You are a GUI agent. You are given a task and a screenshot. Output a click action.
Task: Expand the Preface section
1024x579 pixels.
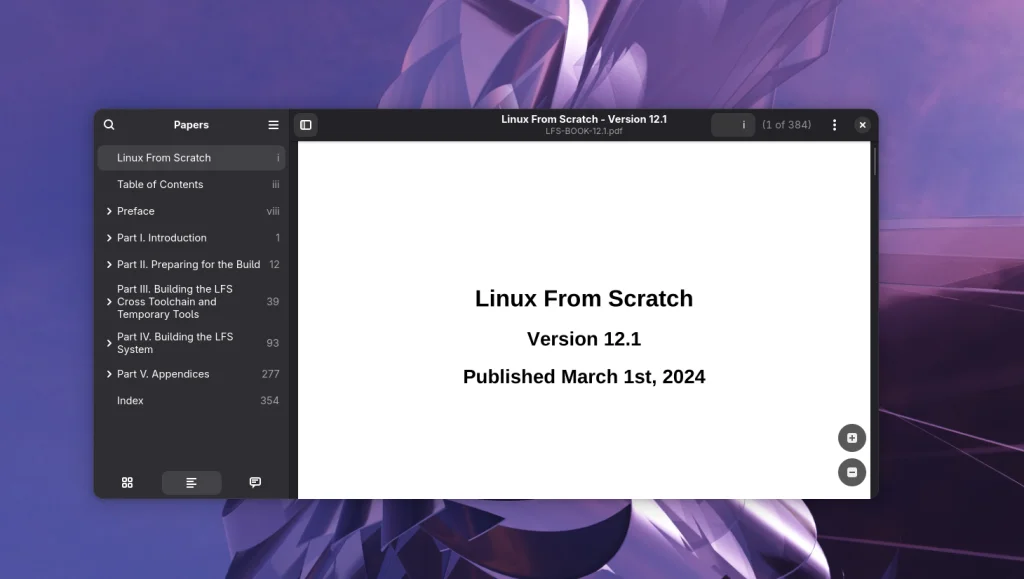click(x=109, y=211)
